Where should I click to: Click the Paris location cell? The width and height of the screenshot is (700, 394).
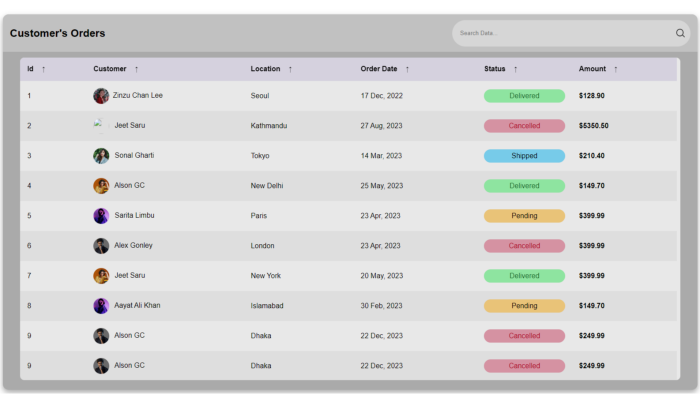258,216
